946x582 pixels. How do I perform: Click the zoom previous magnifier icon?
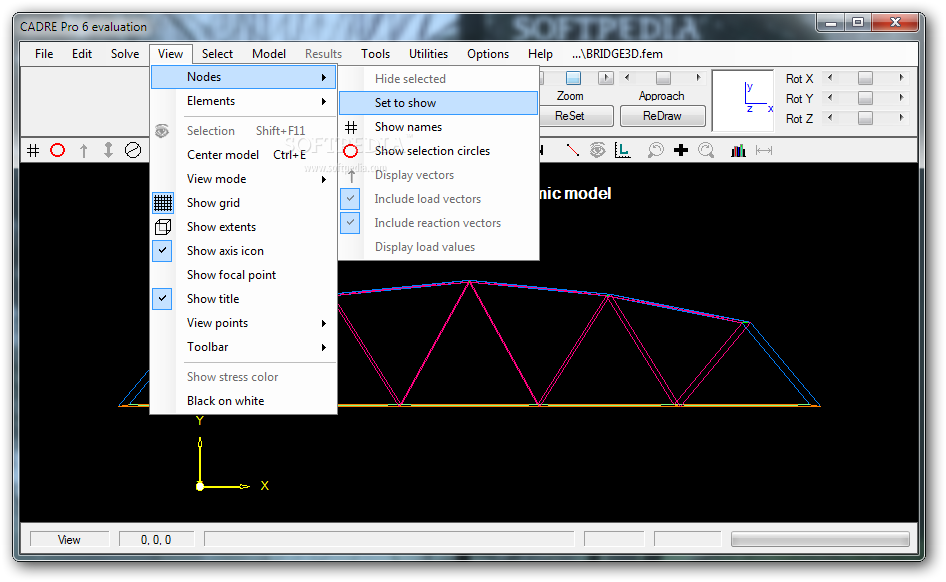click(x=655, y=150)
